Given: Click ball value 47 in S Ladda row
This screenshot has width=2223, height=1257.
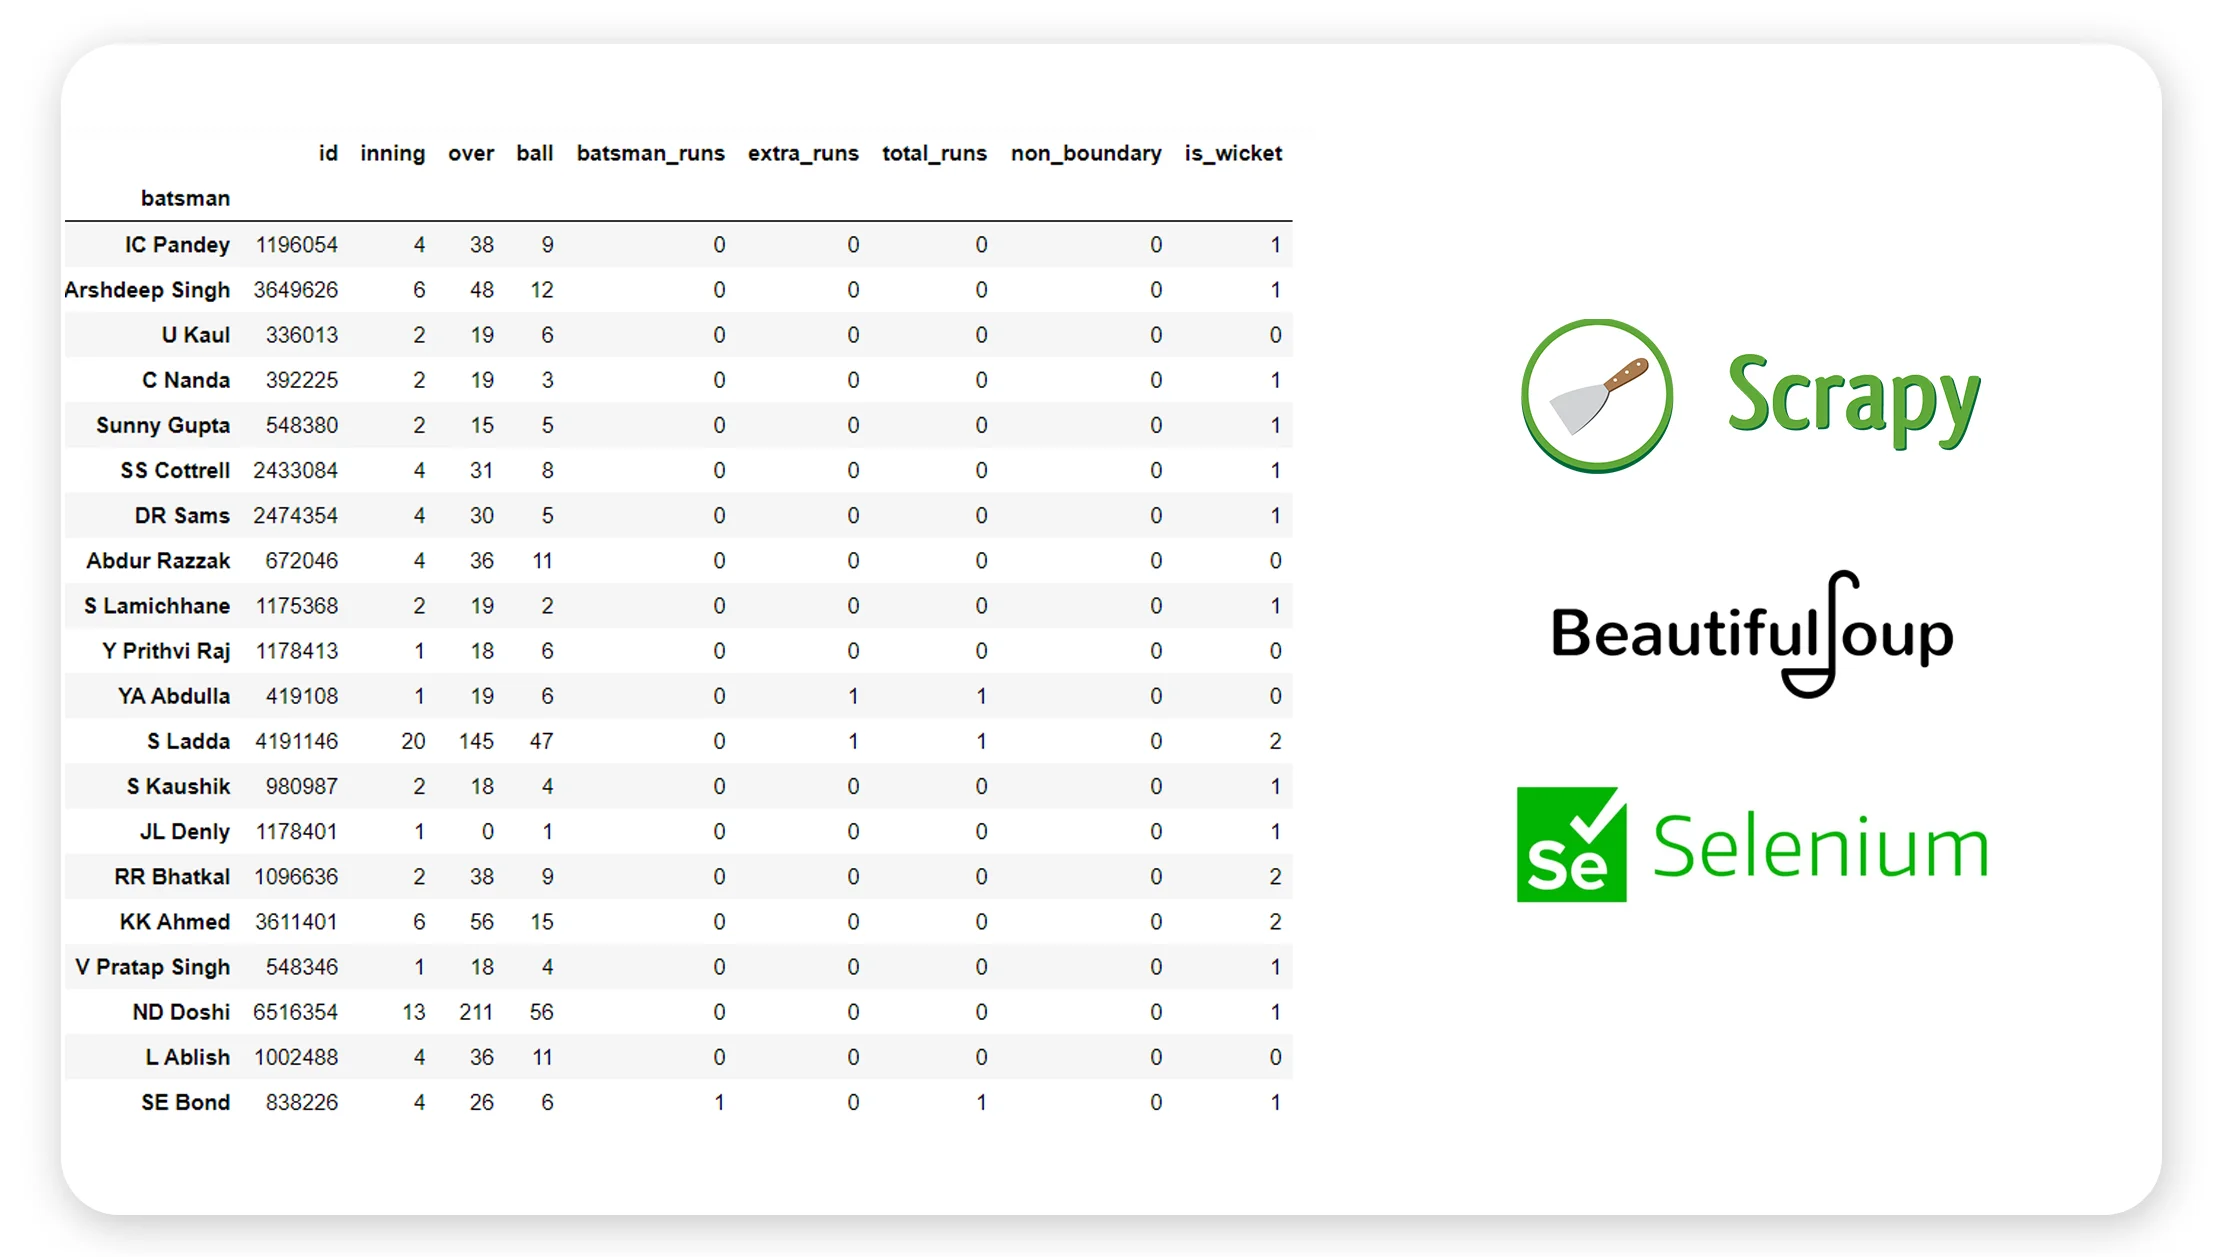Looking at the screenshot, I should [x=542, y=741].
